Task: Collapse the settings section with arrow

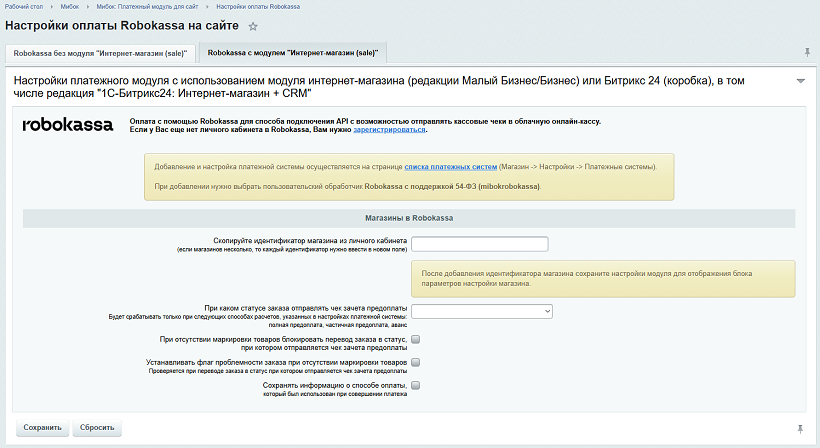Action: click(800, 81)
